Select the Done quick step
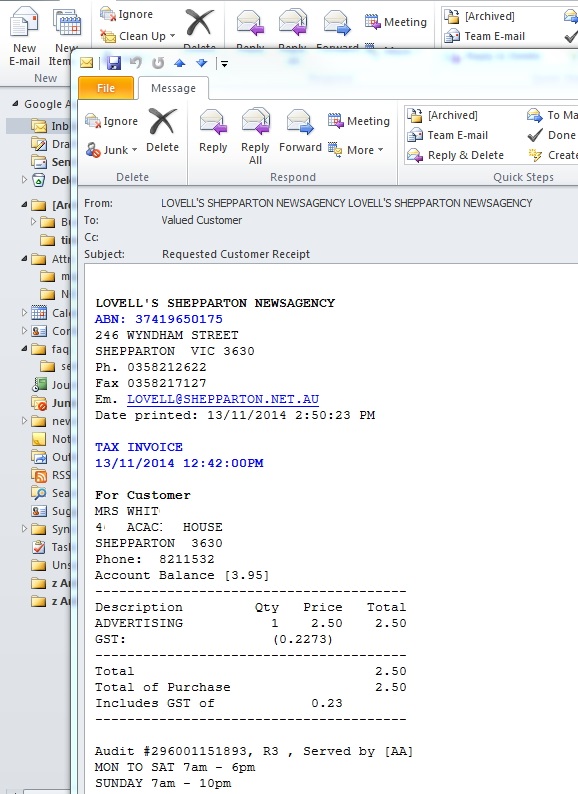578x794 pixels. pos(552,135)
